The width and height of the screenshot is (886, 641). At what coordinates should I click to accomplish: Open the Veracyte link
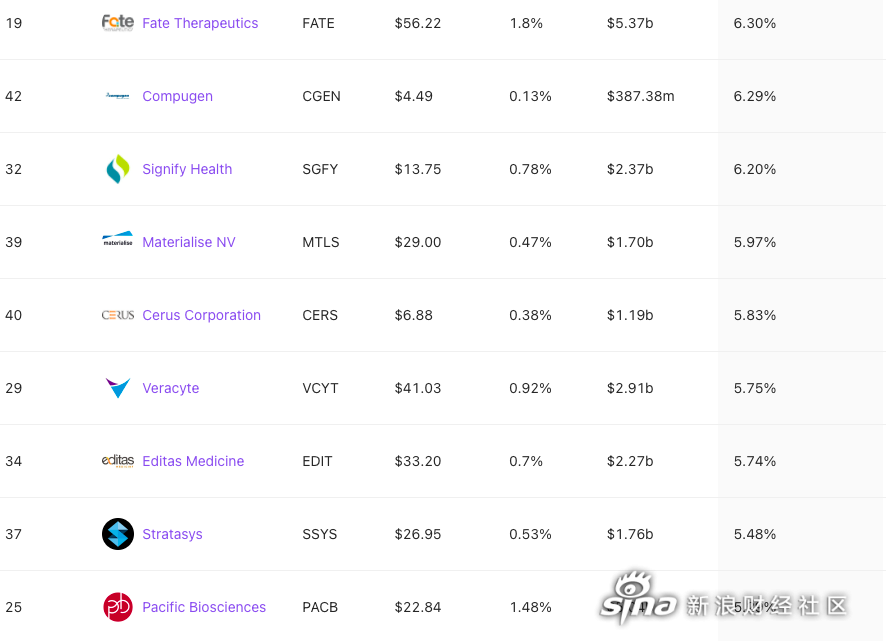[171, 388]
